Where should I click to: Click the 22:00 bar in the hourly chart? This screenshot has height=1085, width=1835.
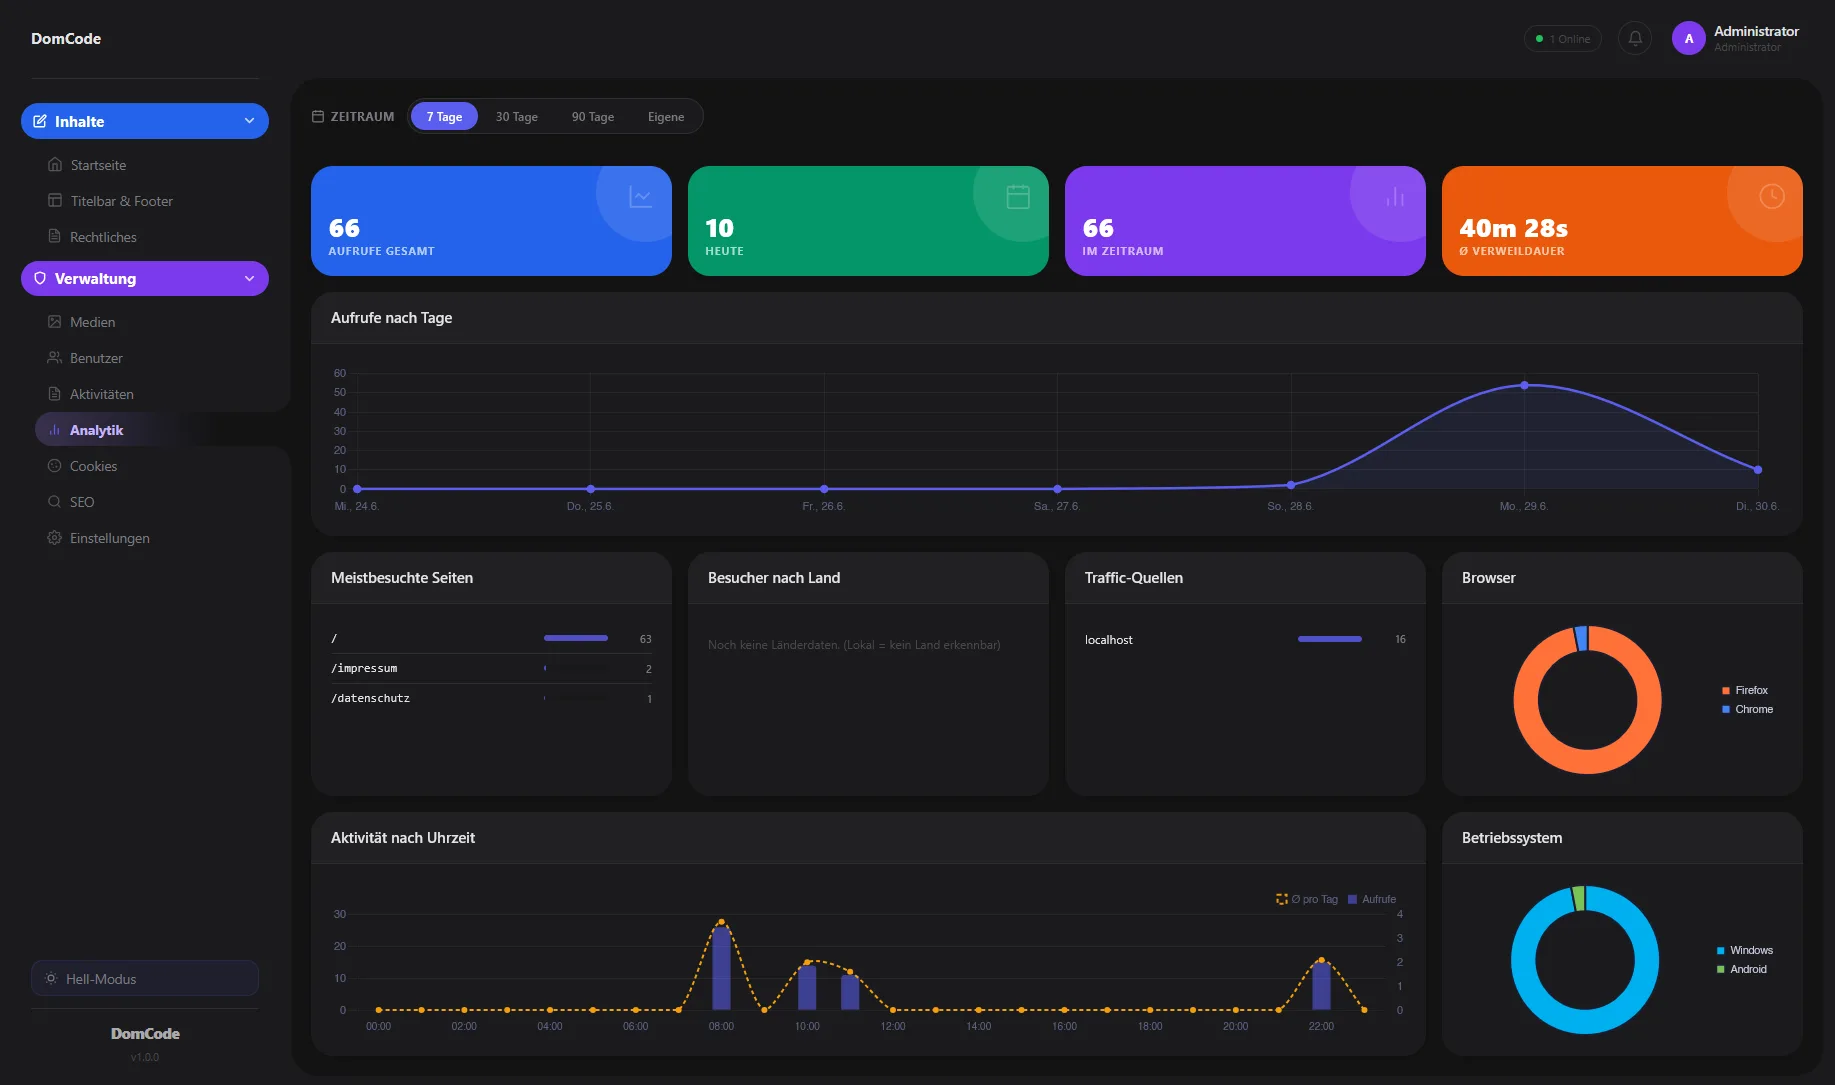(x=1321, y=986)
